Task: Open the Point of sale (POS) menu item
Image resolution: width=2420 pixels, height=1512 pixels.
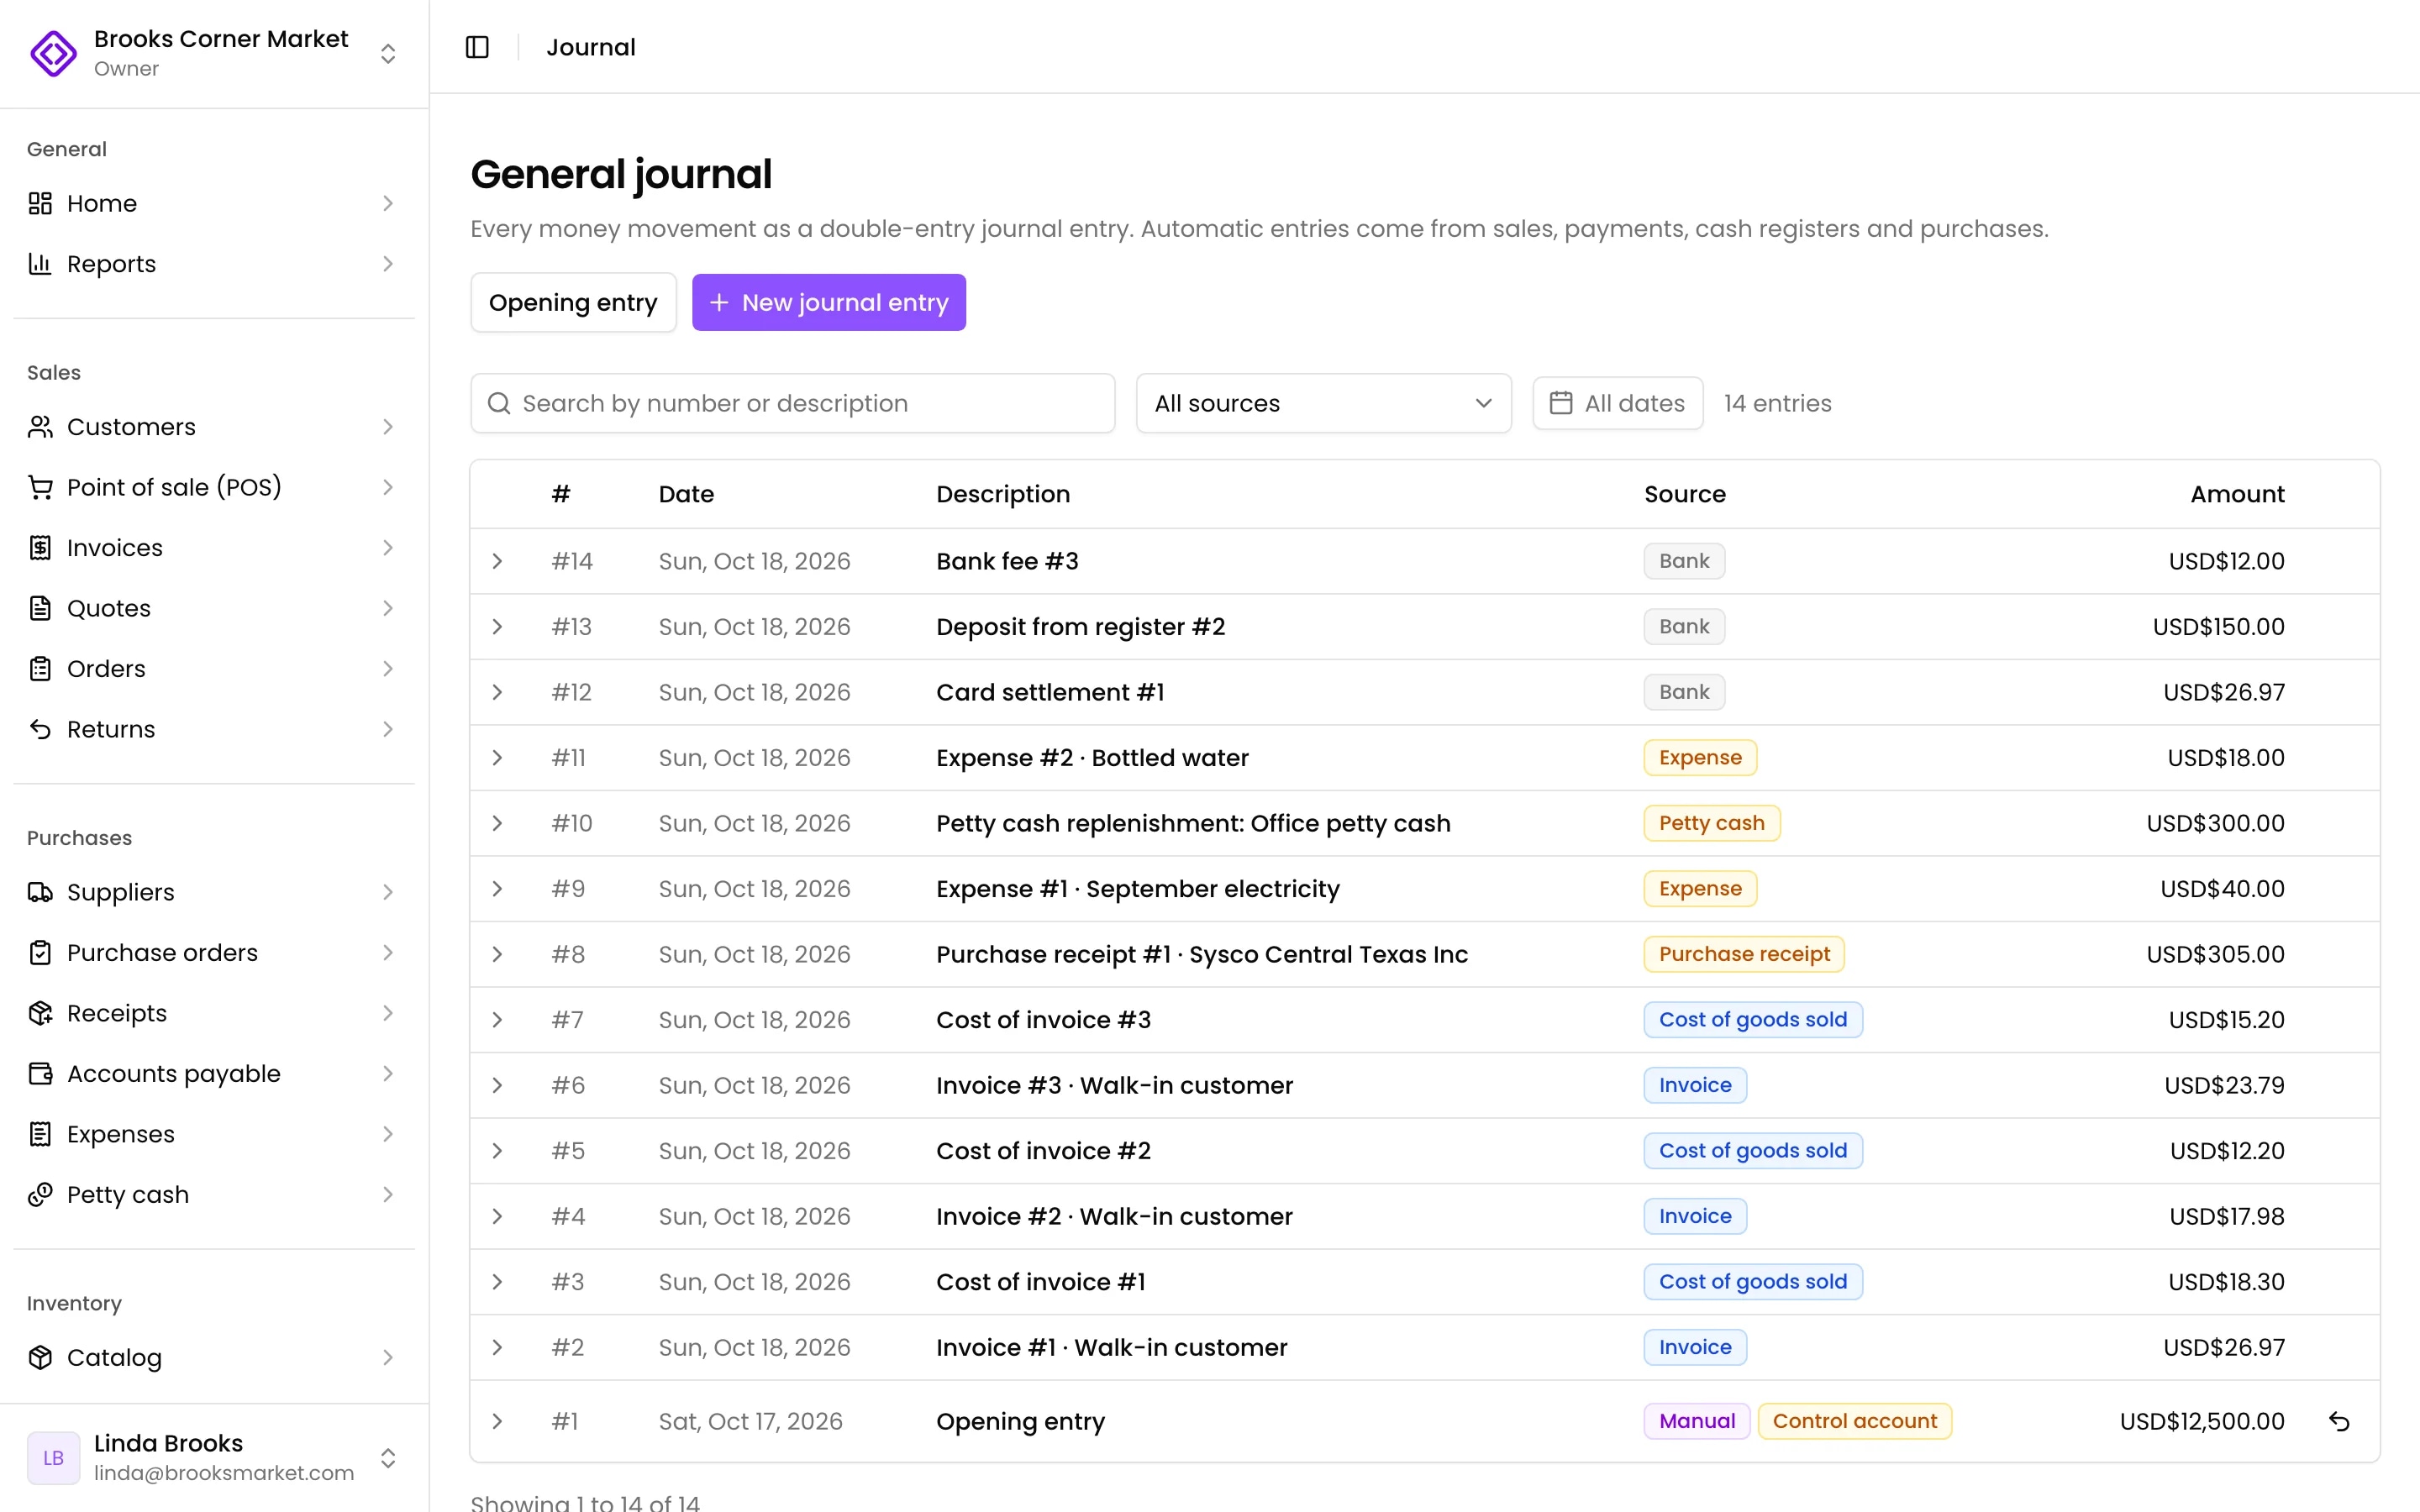Action: click(x=213, y=487)
